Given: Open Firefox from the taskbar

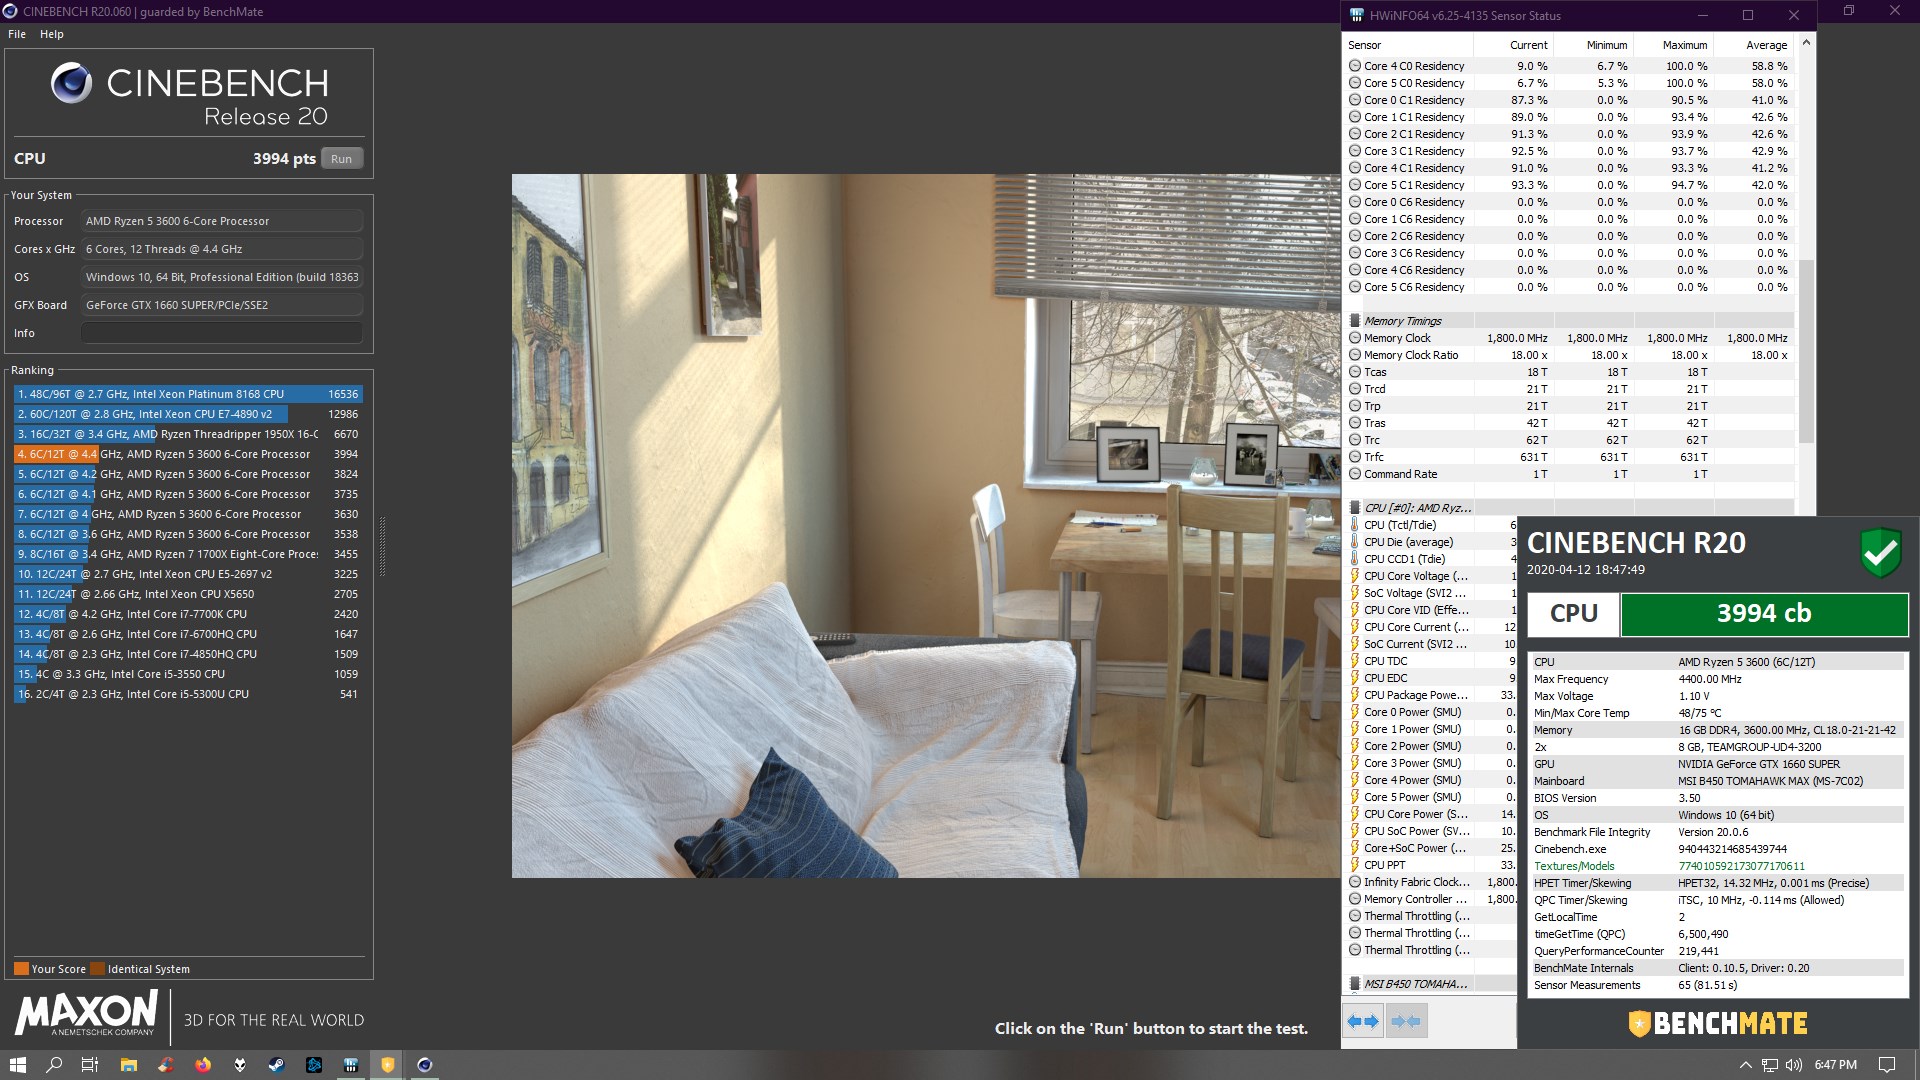Looking at the screenshot, I should (203, 1065).
